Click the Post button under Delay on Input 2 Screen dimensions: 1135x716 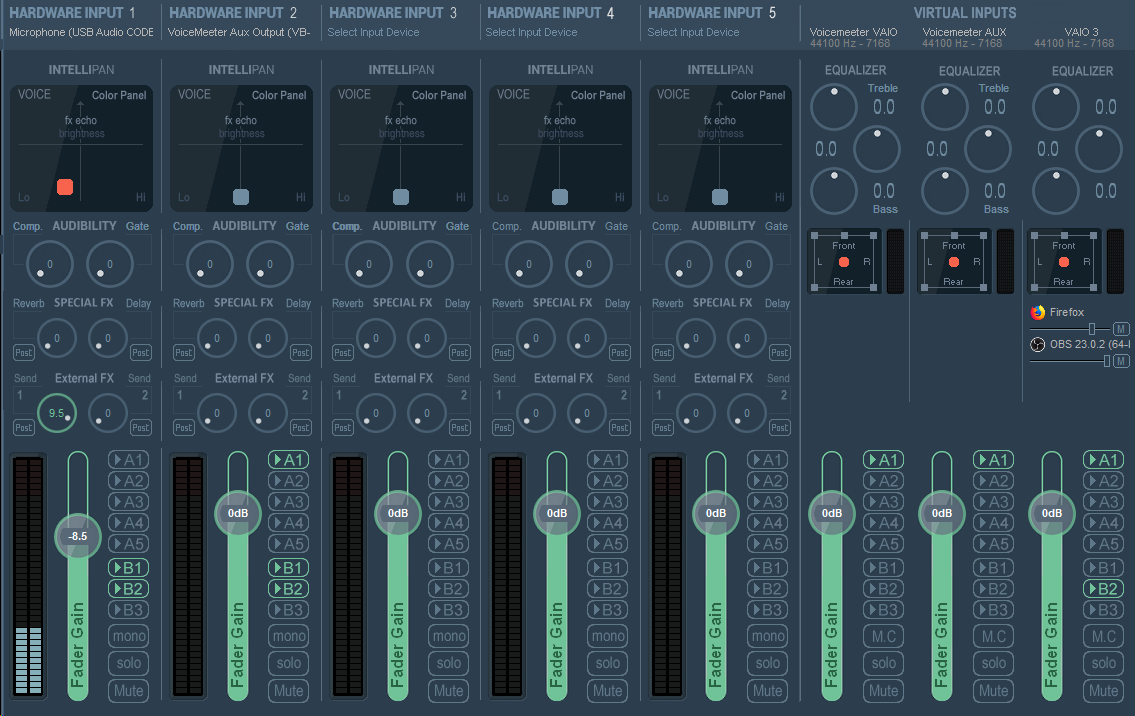(x=300, y=353)
